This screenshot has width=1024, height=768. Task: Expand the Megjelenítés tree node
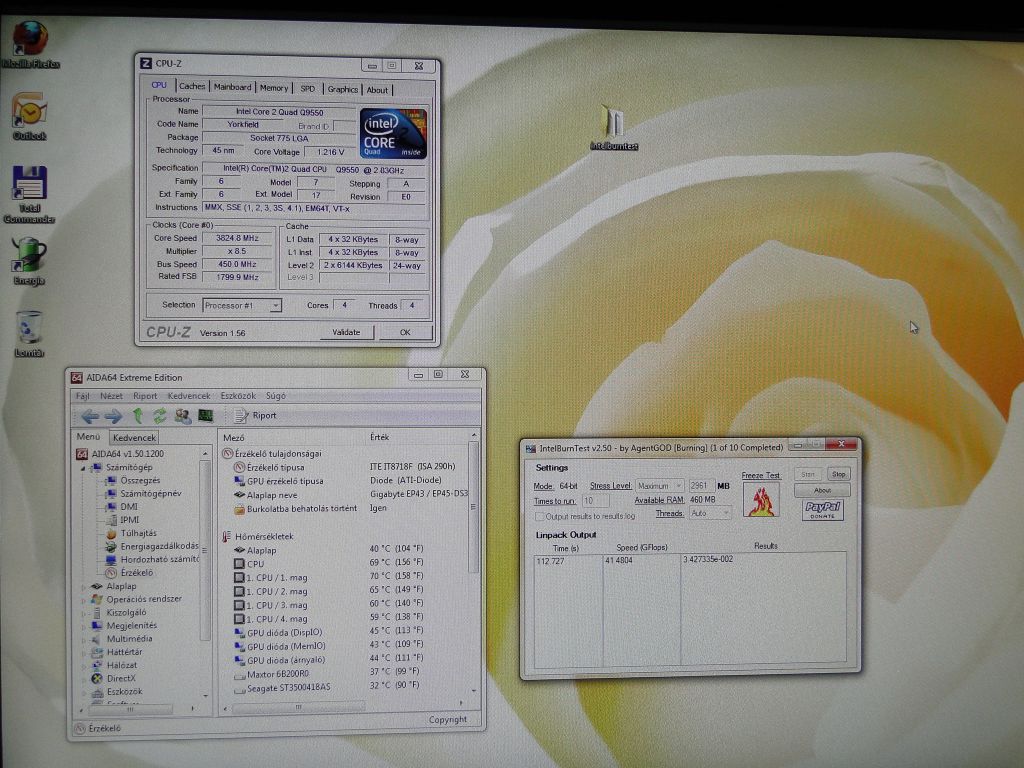pyautogui.click(x=83, y=626)
